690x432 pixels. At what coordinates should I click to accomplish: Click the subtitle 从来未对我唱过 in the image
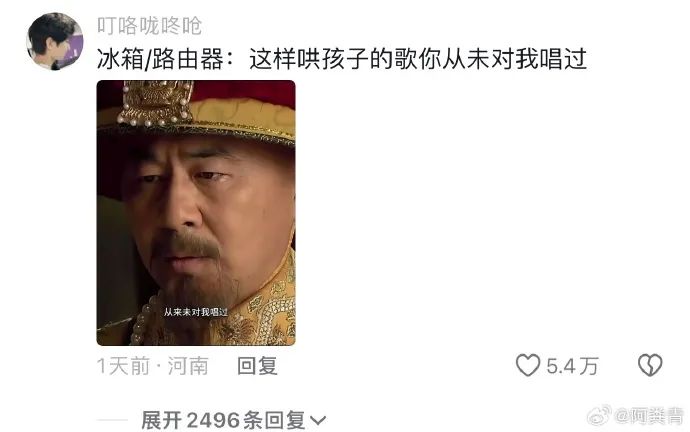[x=196, y=312]
